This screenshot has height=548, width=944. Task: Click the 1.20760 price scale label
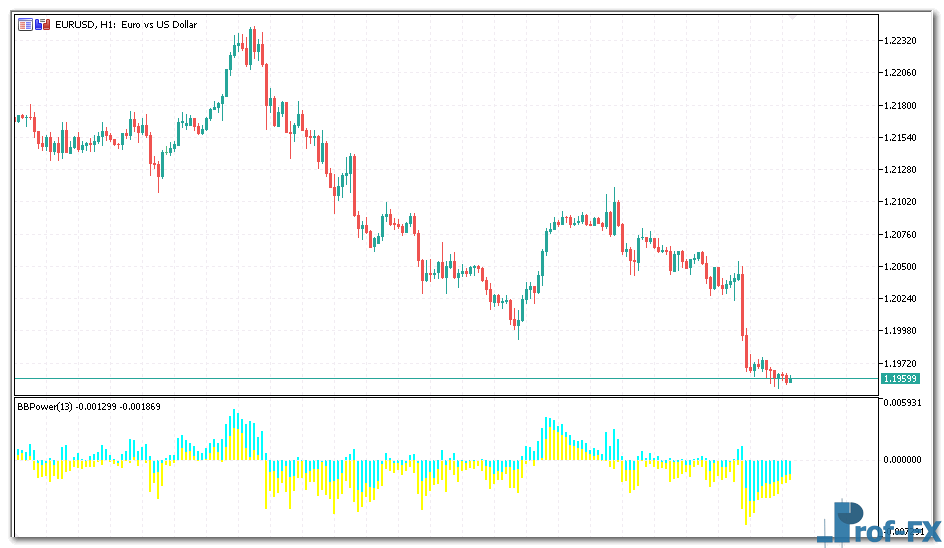(x=901, y=234)
